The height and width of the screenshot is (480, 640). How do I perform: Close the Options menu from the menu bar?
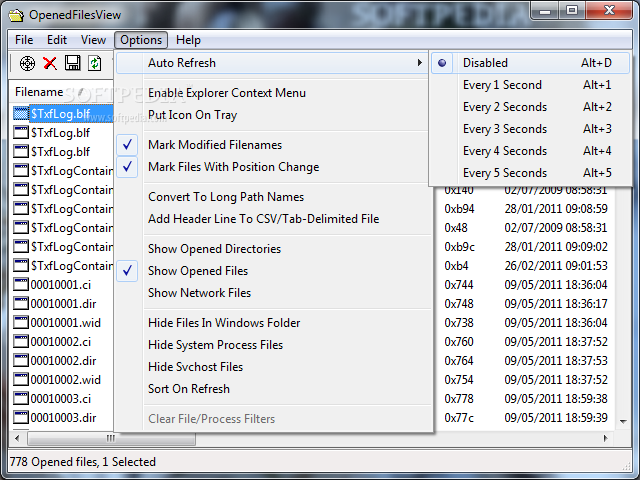141,40
